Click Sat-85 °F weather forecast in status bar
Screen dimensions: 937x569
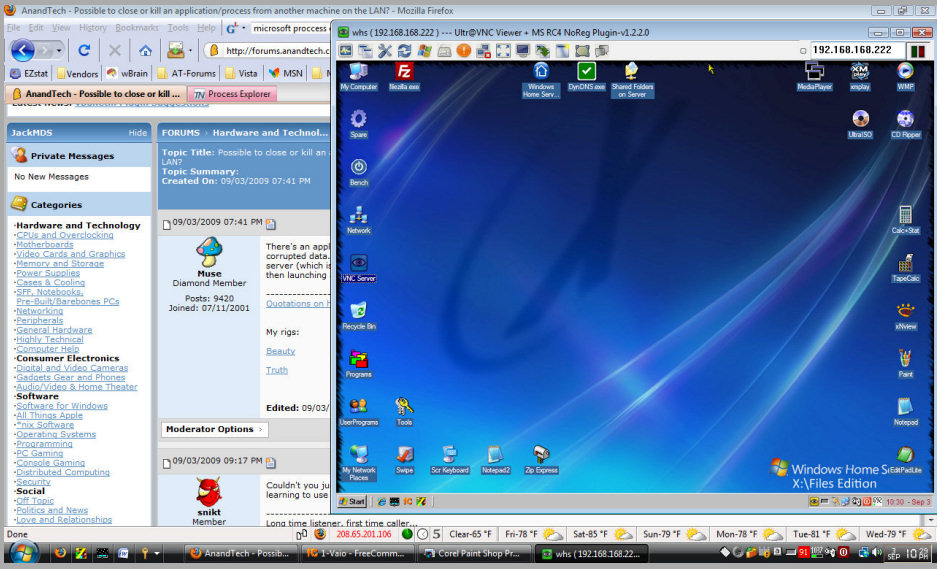[x=603, y=534]
